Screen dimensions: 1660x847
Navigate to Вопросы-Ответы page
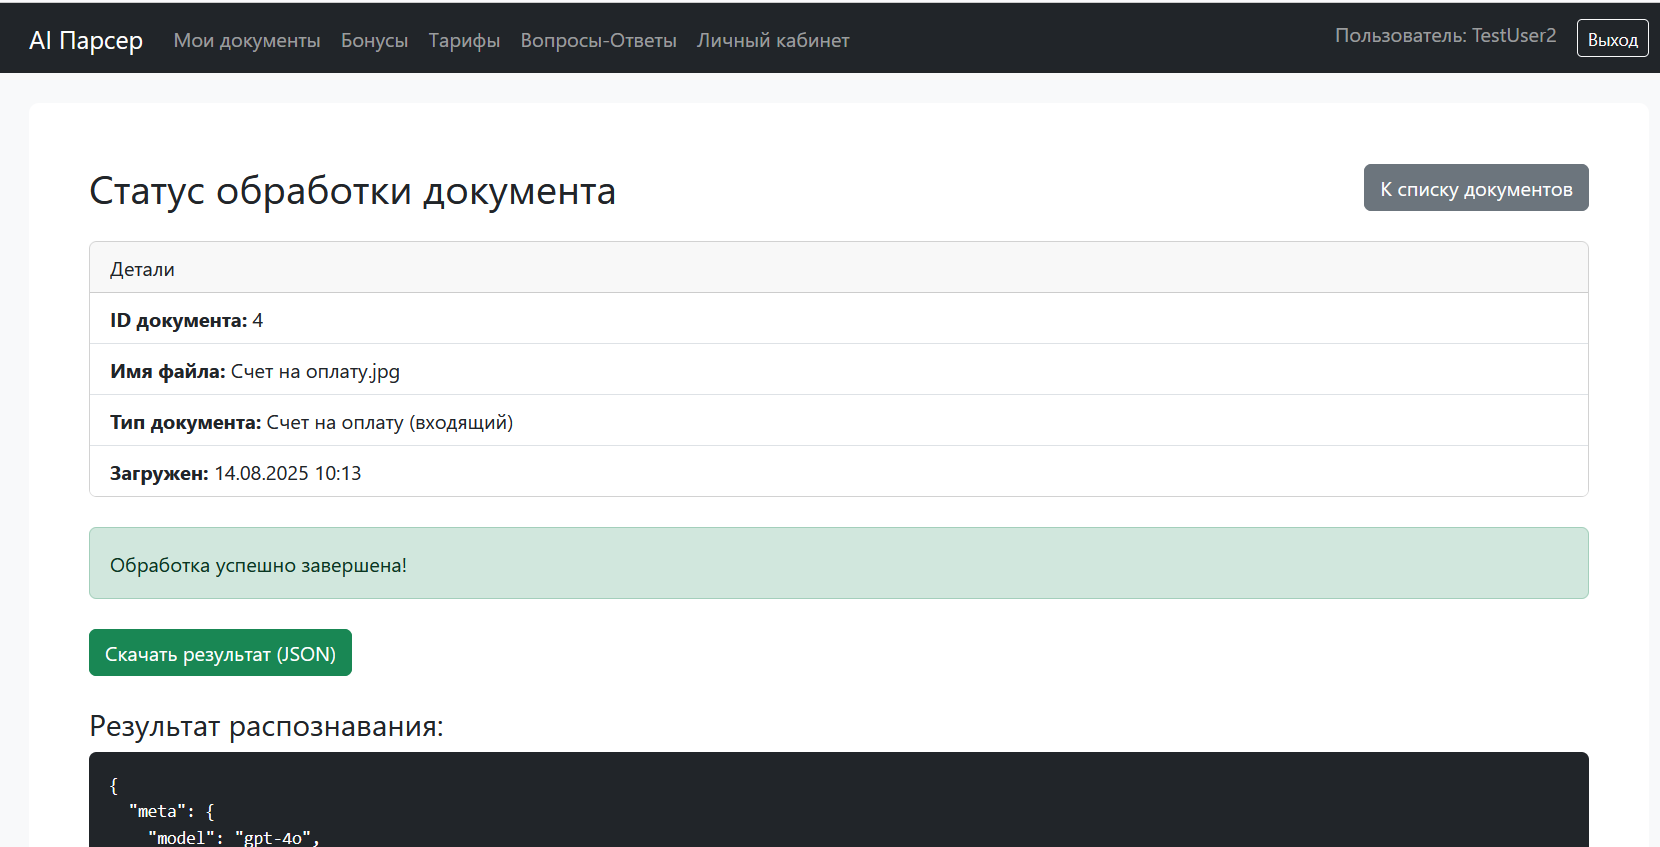coord(598,40)
